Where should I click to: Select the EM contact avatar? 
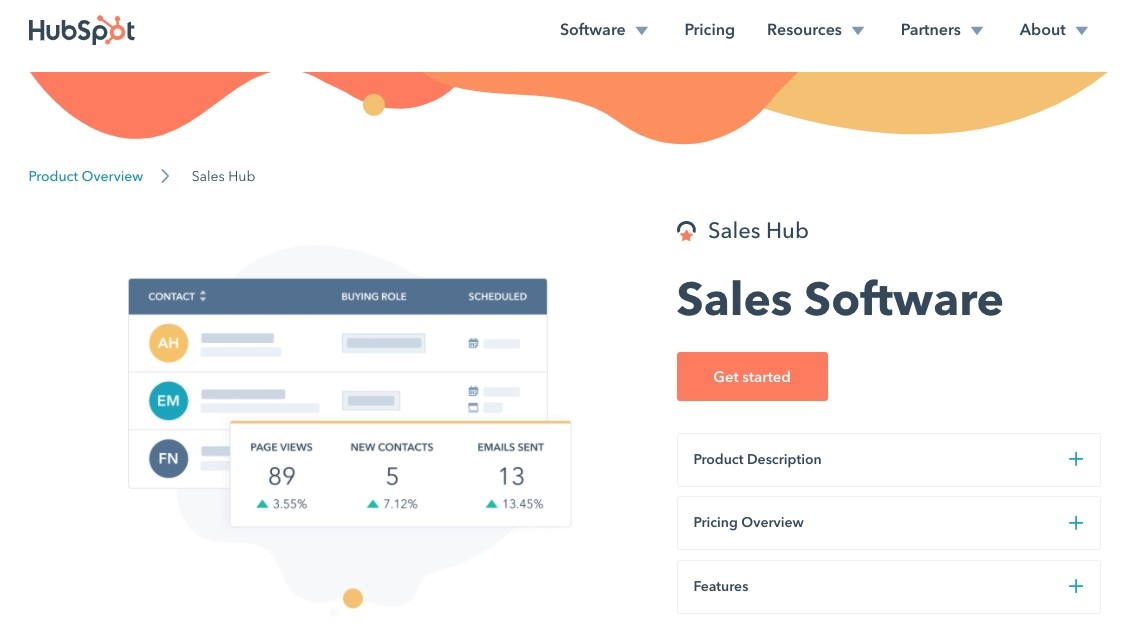(168, 400)
